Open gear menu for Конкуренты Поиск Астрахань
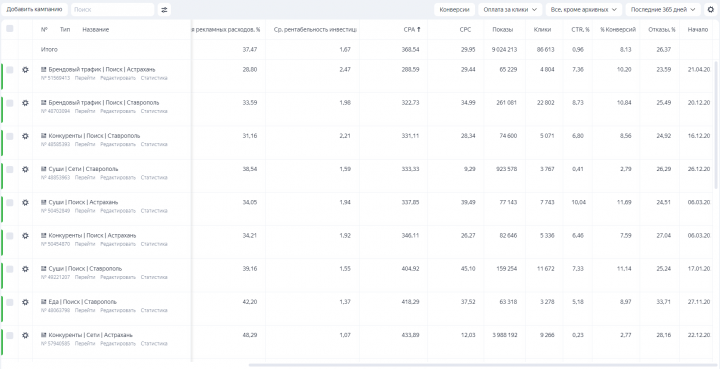Image resolution: width=720 pixels, height=369 pixels. pyautogui.click(x=25, y=235)
